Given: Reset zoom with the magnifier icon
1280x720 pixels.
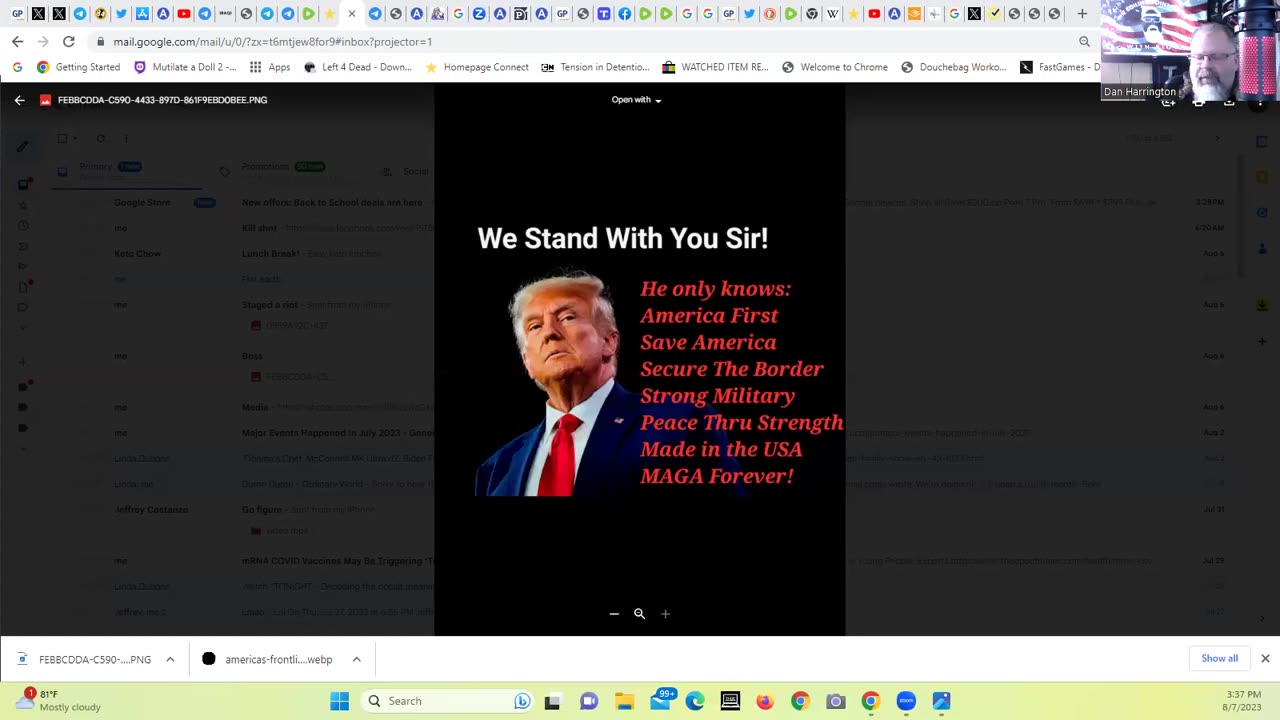Looking at the screenshot, I should pyautogui.click(x=639, y=614).
